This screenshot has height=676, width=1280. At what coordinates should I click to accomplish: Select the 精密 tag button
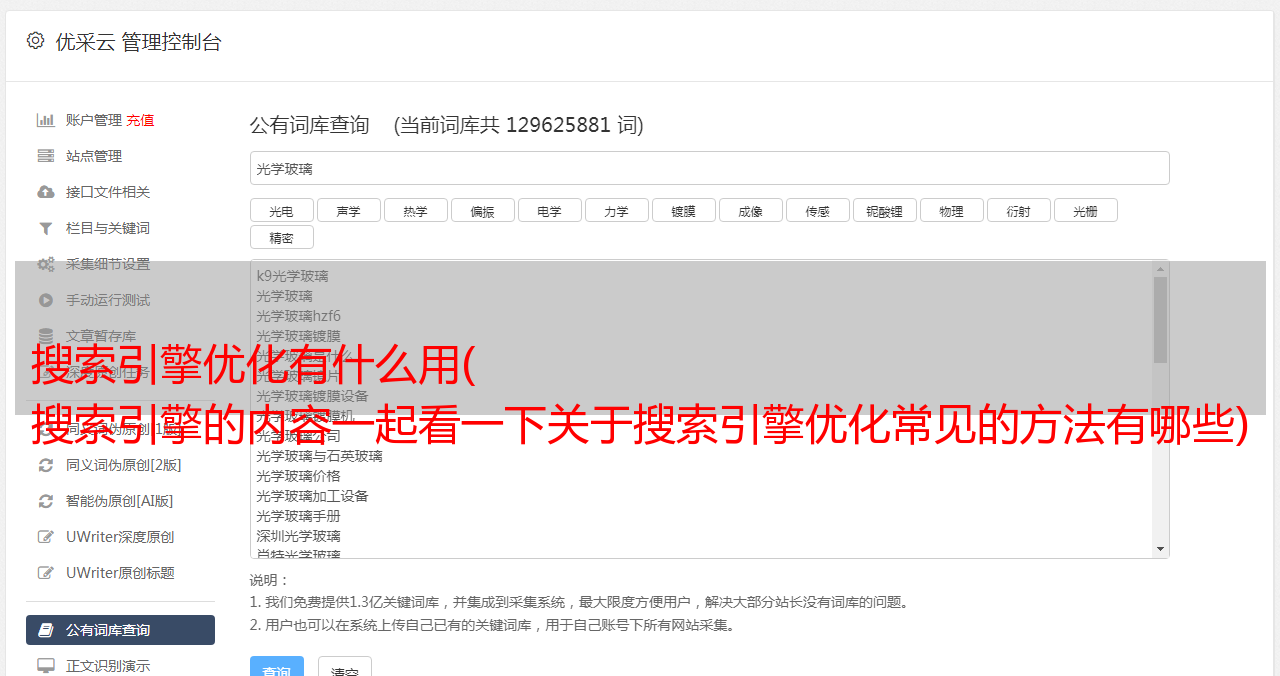281,238
